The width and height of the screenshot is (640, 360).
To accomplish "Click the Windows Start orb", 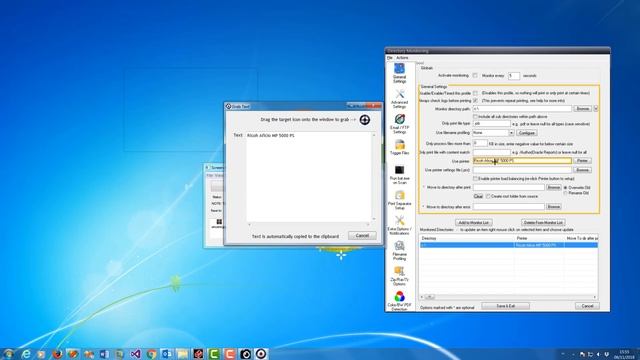I will 9,354.
